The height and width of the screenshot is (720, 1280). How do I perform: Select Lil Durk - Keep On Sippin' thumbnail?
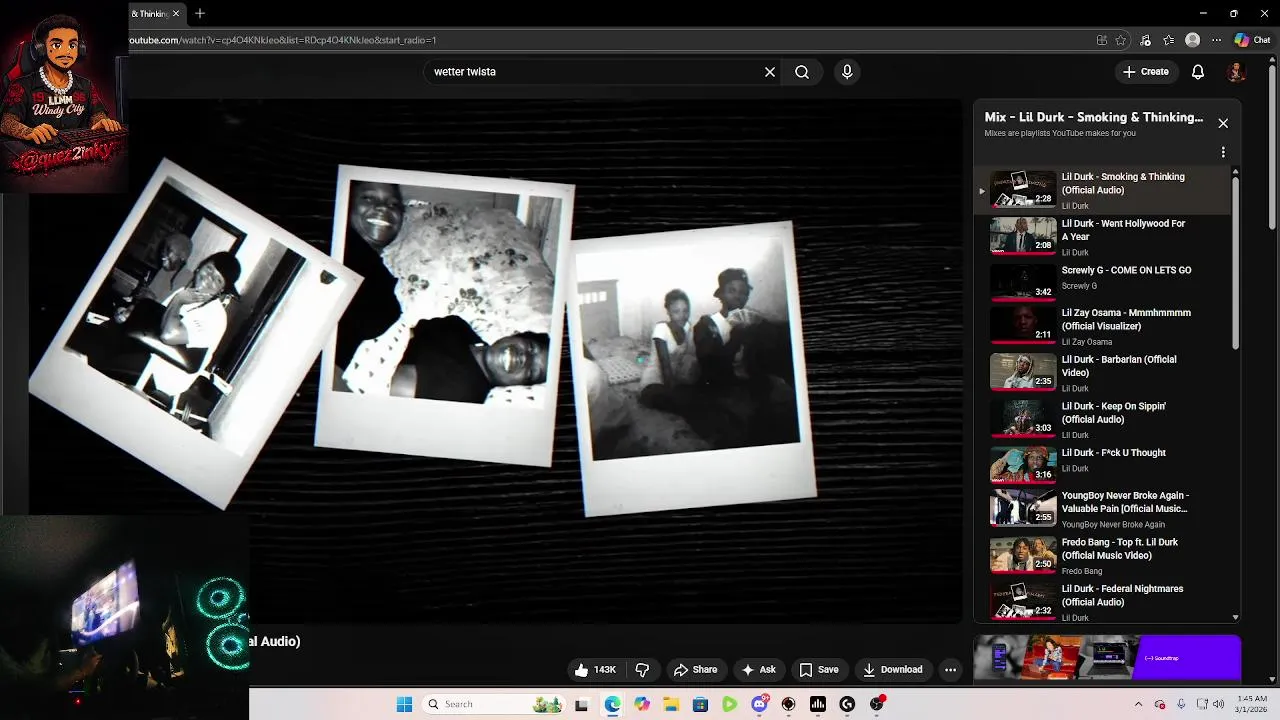tap(1023, 418)
